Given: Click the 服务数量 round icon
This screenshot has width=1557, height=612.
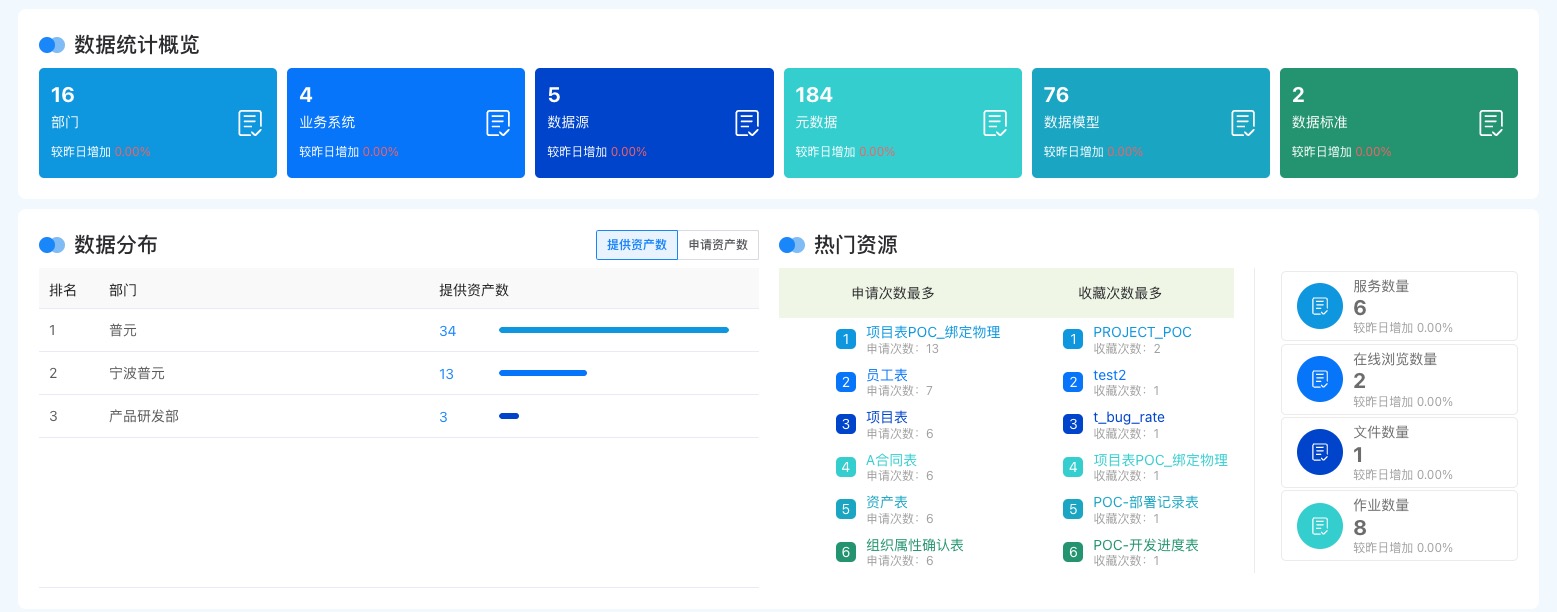Looking at the screenshot, I should click(1320, 306).
